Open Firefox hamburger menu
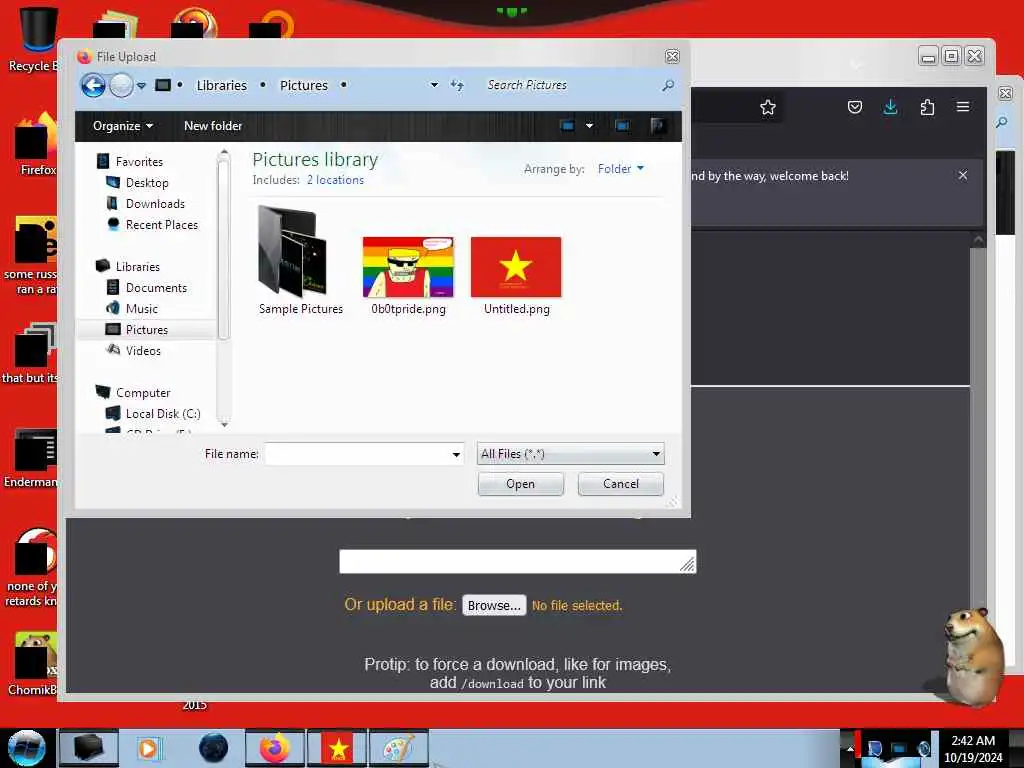 [x=963, y=107]
